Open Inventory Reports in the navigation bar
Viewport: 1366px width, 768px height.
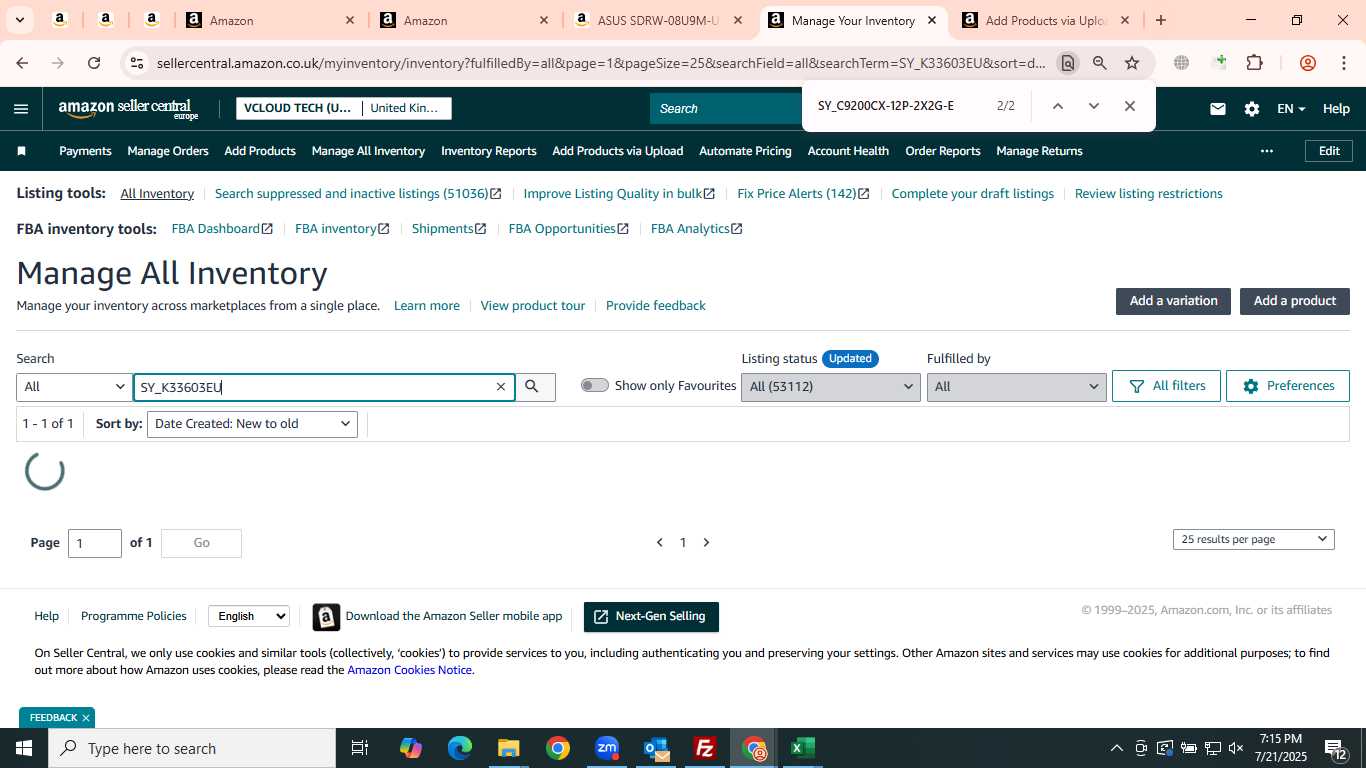[x=489, y=151]
